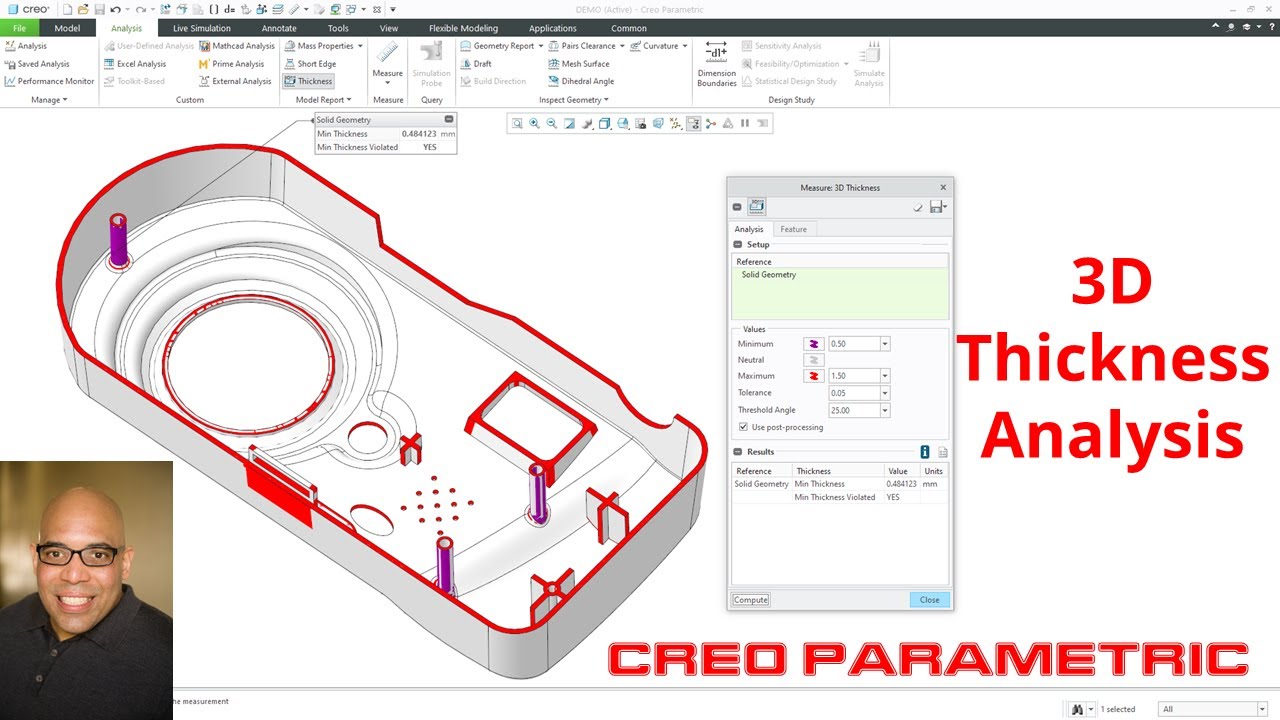Open the Mathcad Analysis tool
This screenshot has height=720, width=1280.
tap(236, 45)
